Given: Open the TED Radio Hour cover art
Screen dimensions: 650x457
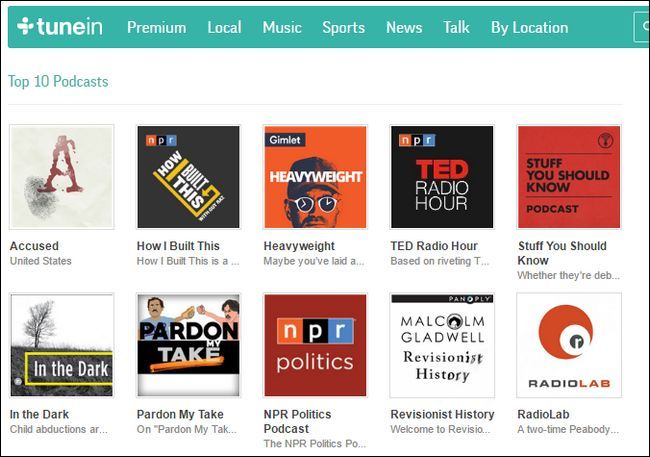Looking at the screenshot, I should click(x=442, y=177).
